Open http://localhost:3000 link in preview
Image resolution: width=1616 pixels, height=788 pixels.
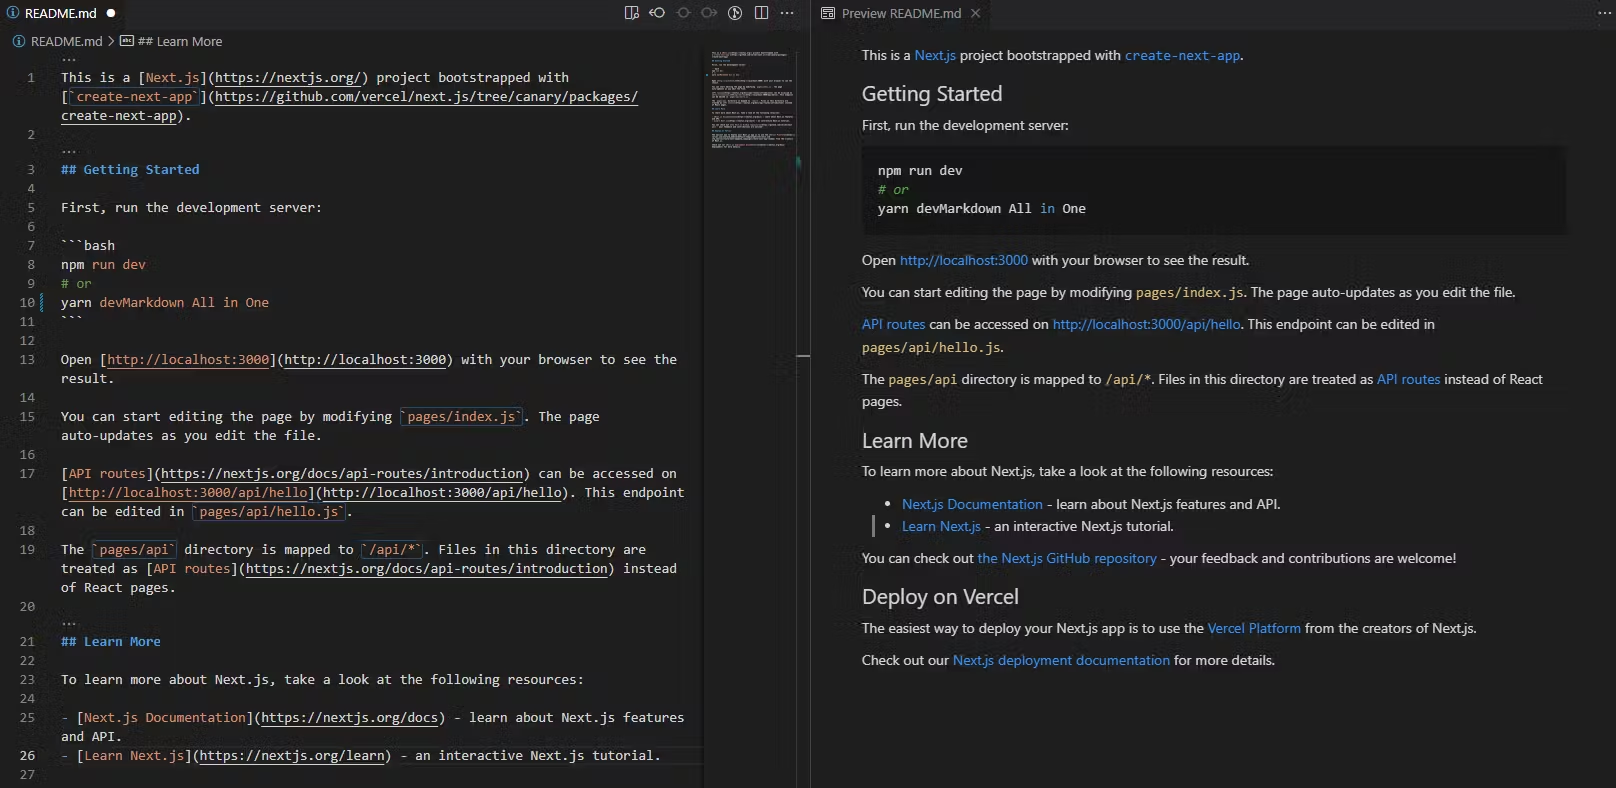964,260
